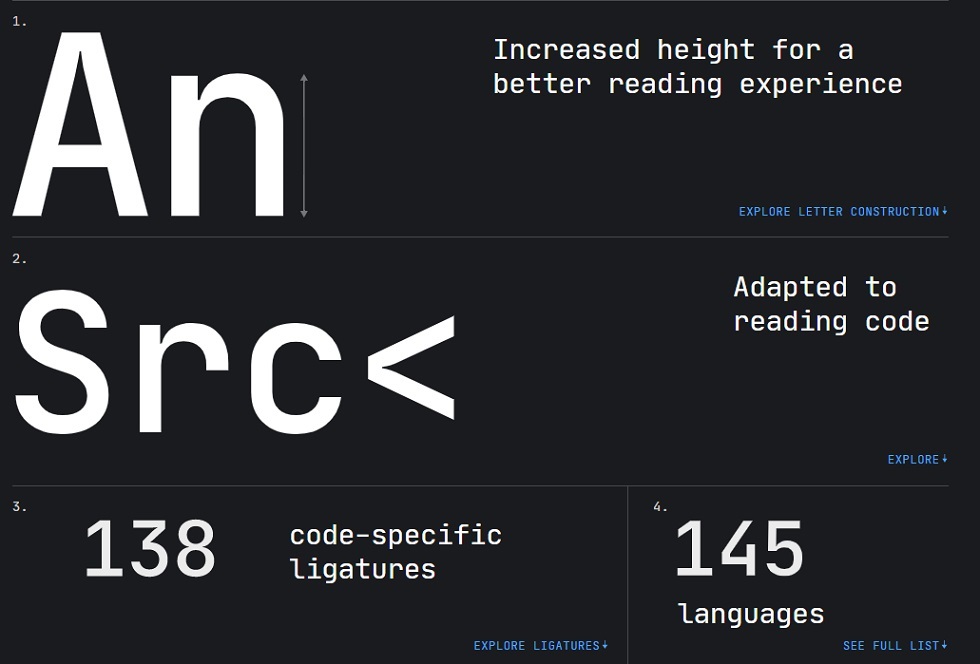Click the down arrow after See Full List
980x664 pixels.
click(x=945, y=645)
